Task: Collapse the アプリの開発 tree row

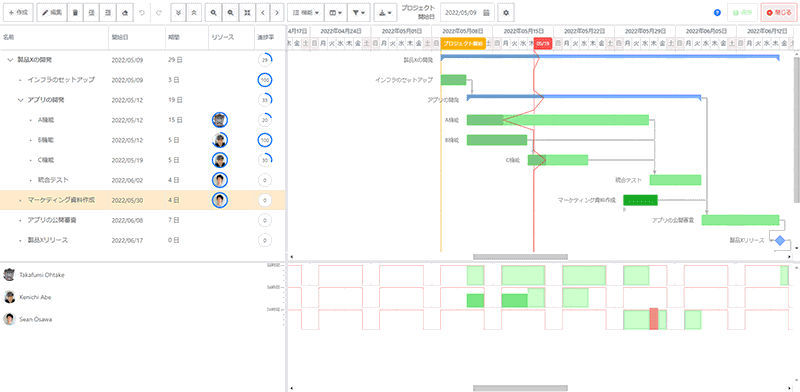Action: click(20, 100)
